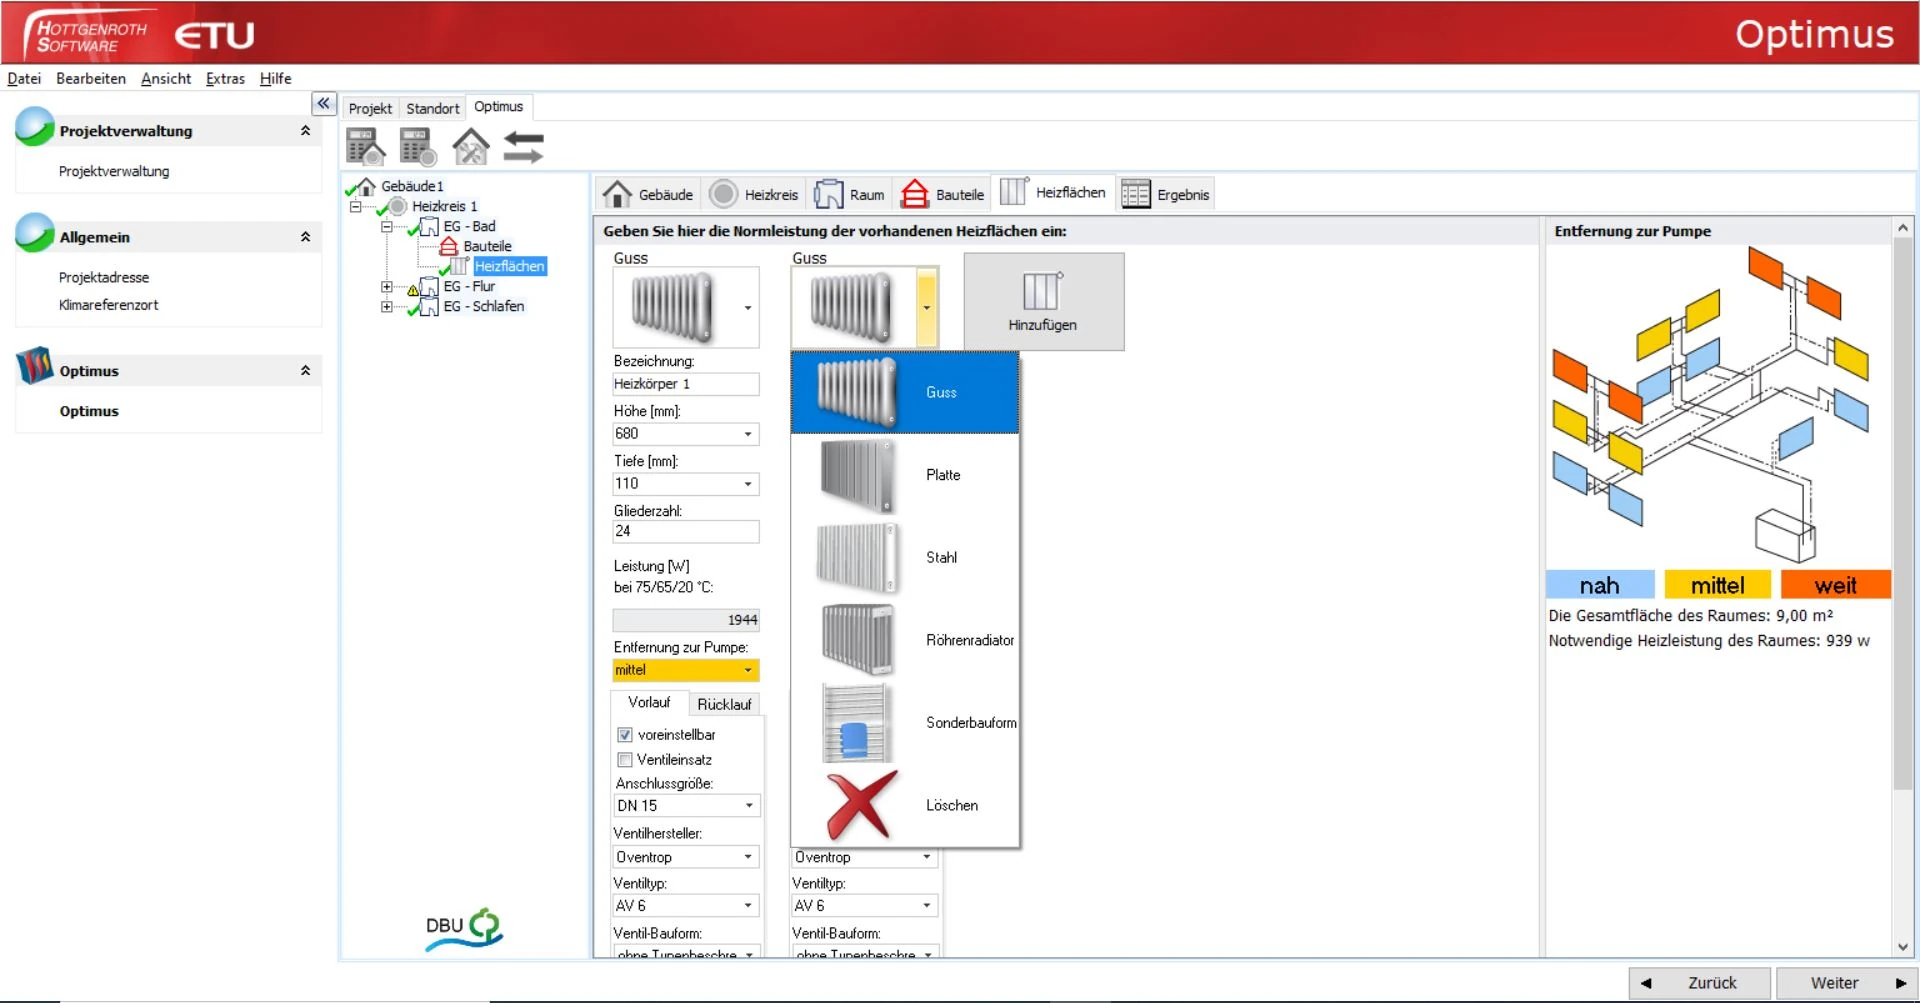Open the Extras menu
Viewport: 1920px width, 1003px height.
(x=225, y=79)
